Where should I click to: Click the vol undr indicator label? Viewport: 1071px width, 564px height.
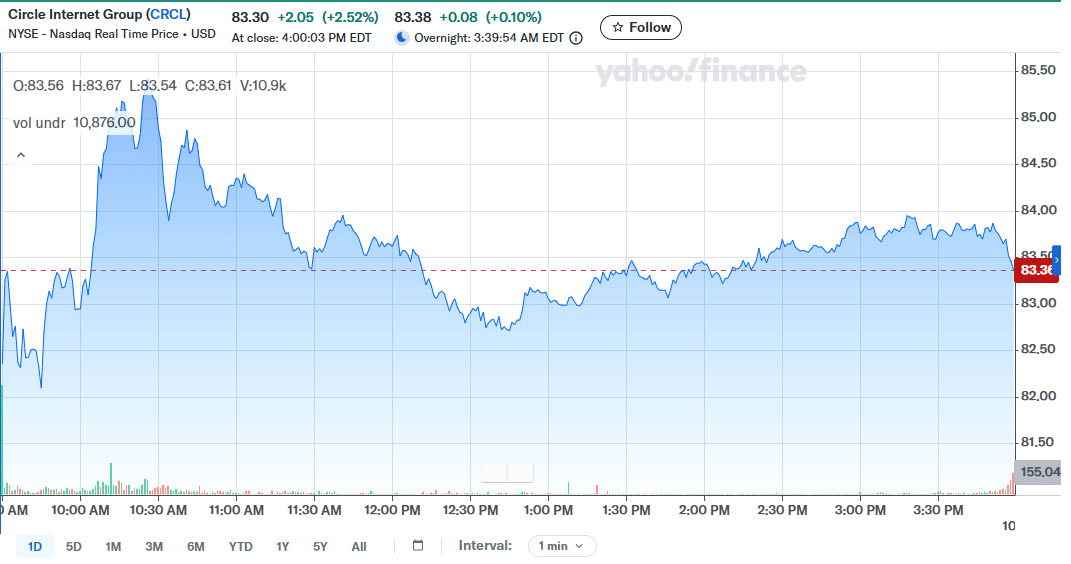[39, 123]
